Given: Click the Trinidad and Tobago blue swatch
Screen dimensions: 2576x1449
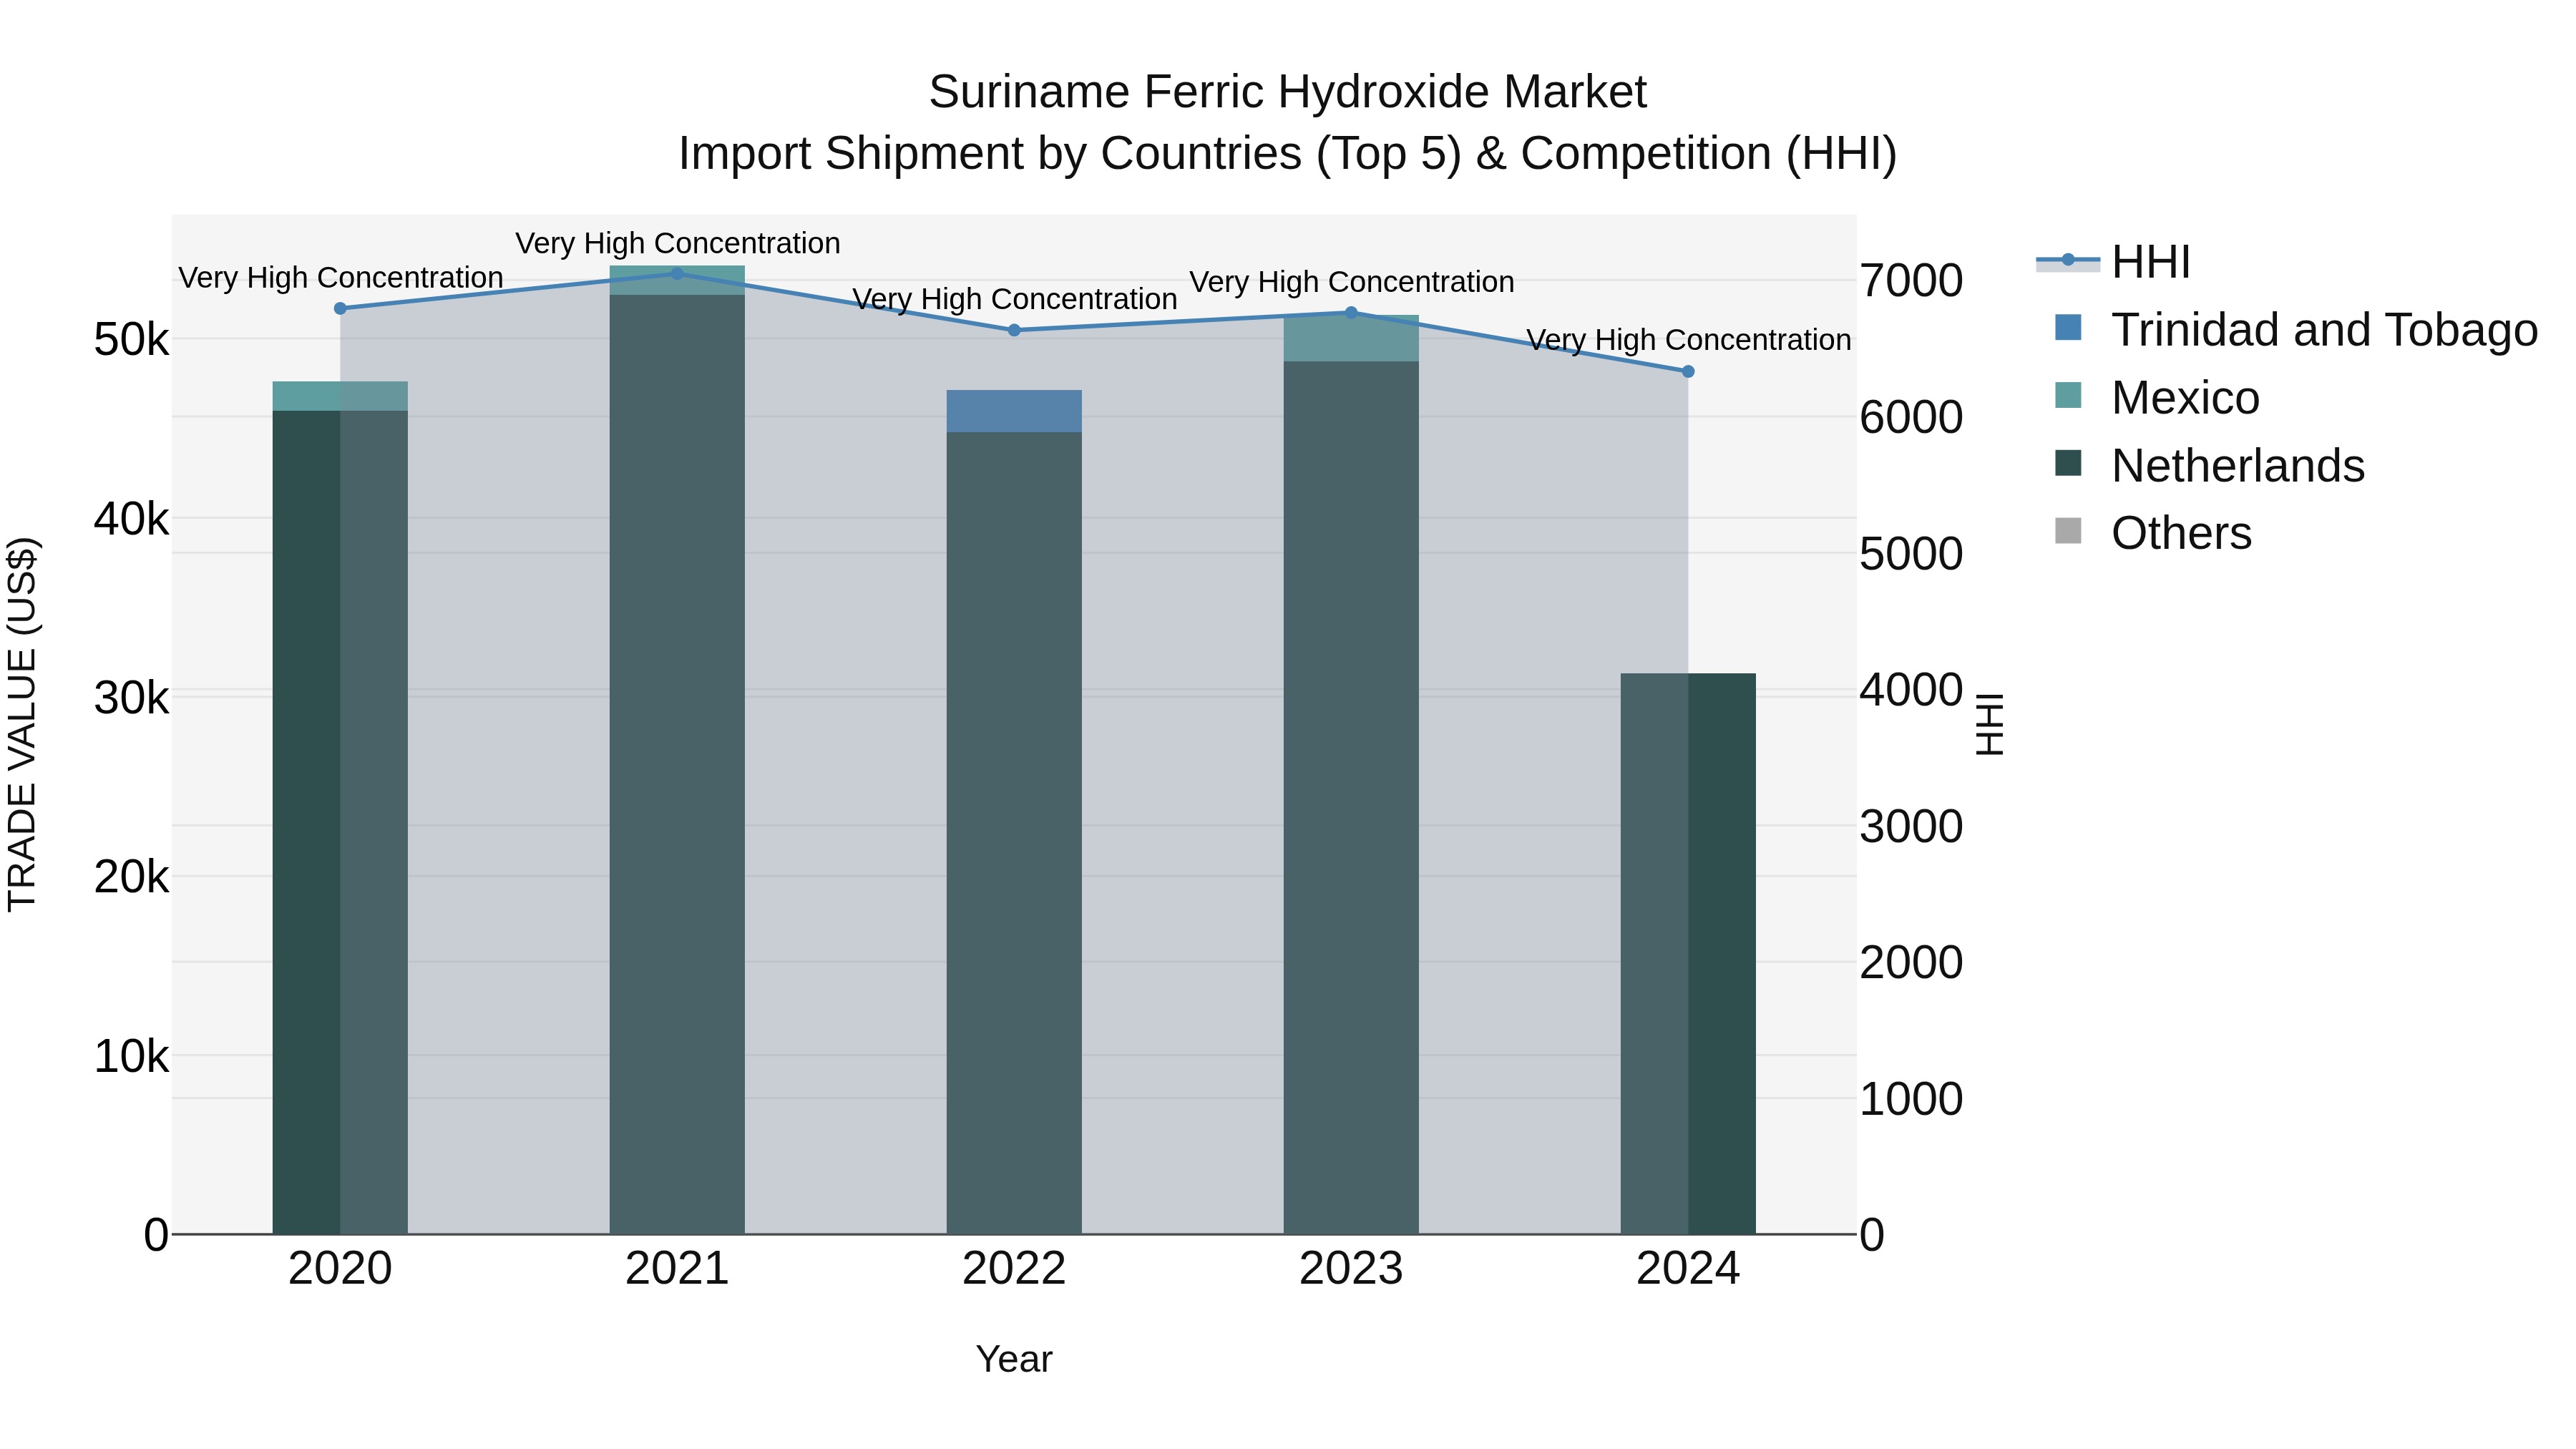Looking at the screenshot, I should click(x=2068, y=328).
